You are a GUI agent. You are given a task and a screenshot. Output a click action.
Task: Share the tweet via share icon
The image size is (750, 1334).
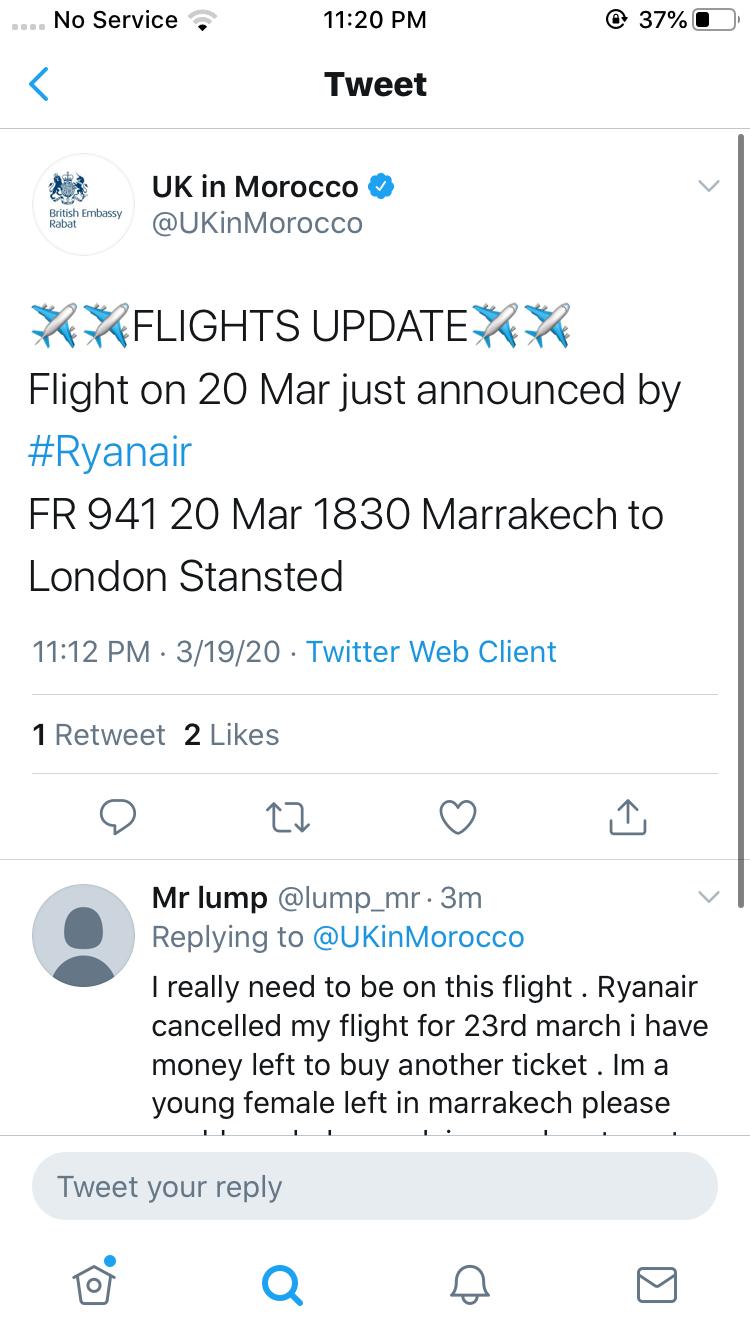click(628, 816)
